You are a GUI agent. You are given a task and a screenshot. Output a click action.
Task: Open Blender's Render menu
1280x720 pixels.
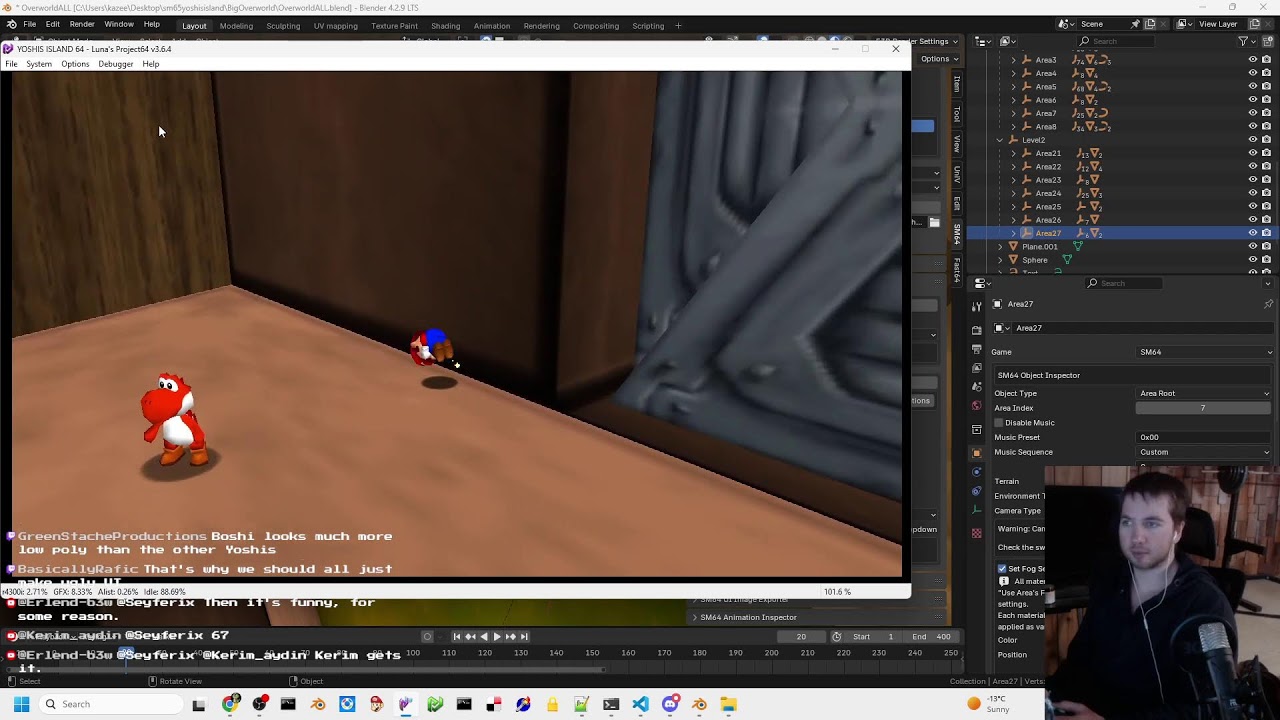click(x=82, y=24)
